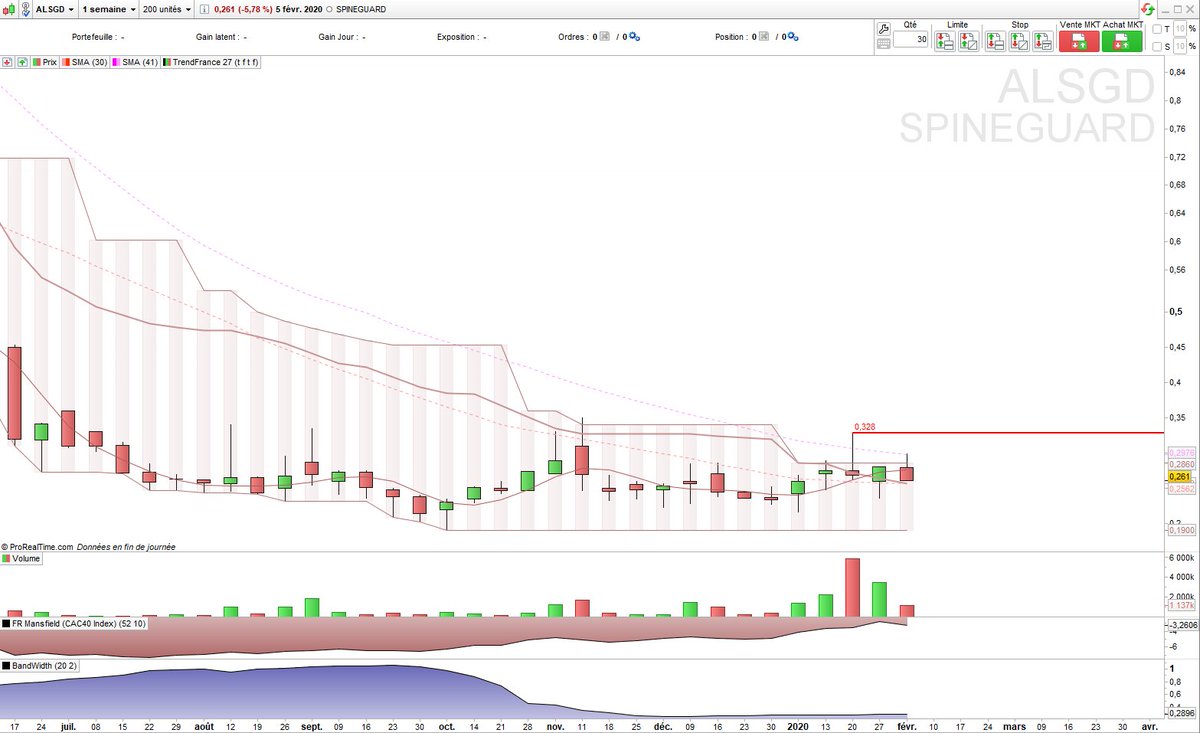The height and width of the screenshot is (733, 1200).
Task: Maximize the chart window
Action: [x=1178, y=10]
